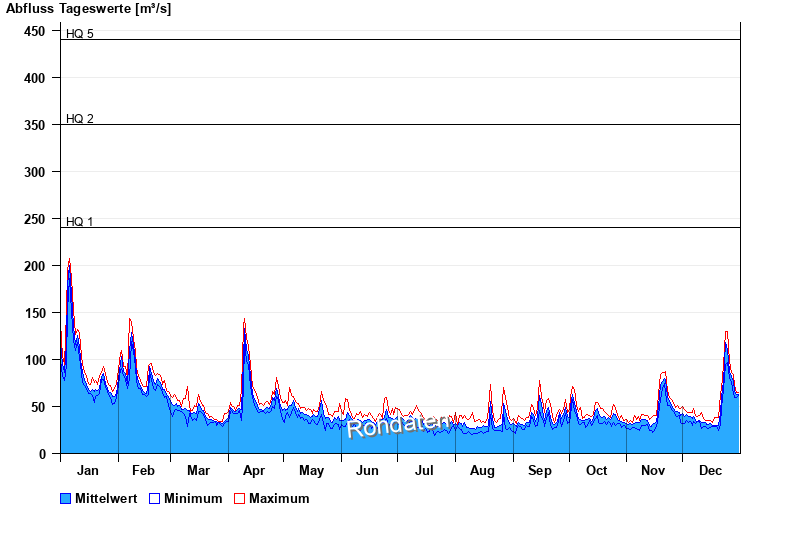Select the Maximum legend label
Screen dimensions: 800x550
[279, 498]
